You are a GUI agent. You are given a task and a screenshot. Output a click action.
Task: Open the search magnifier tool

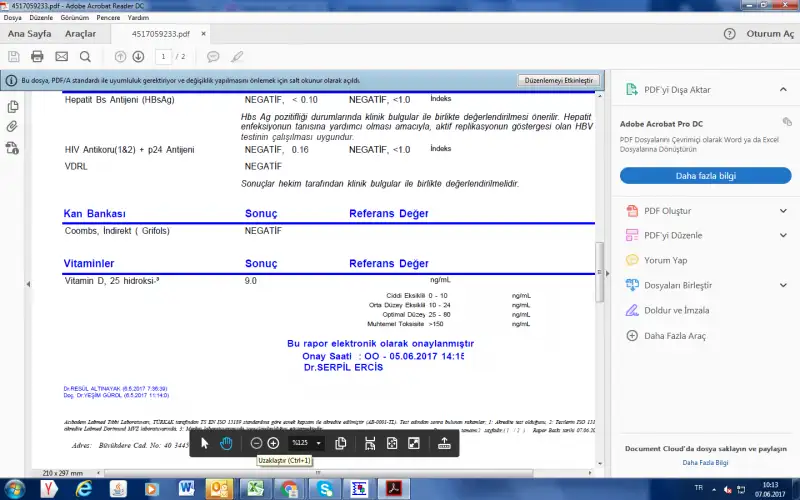click(x=85, y=56)
